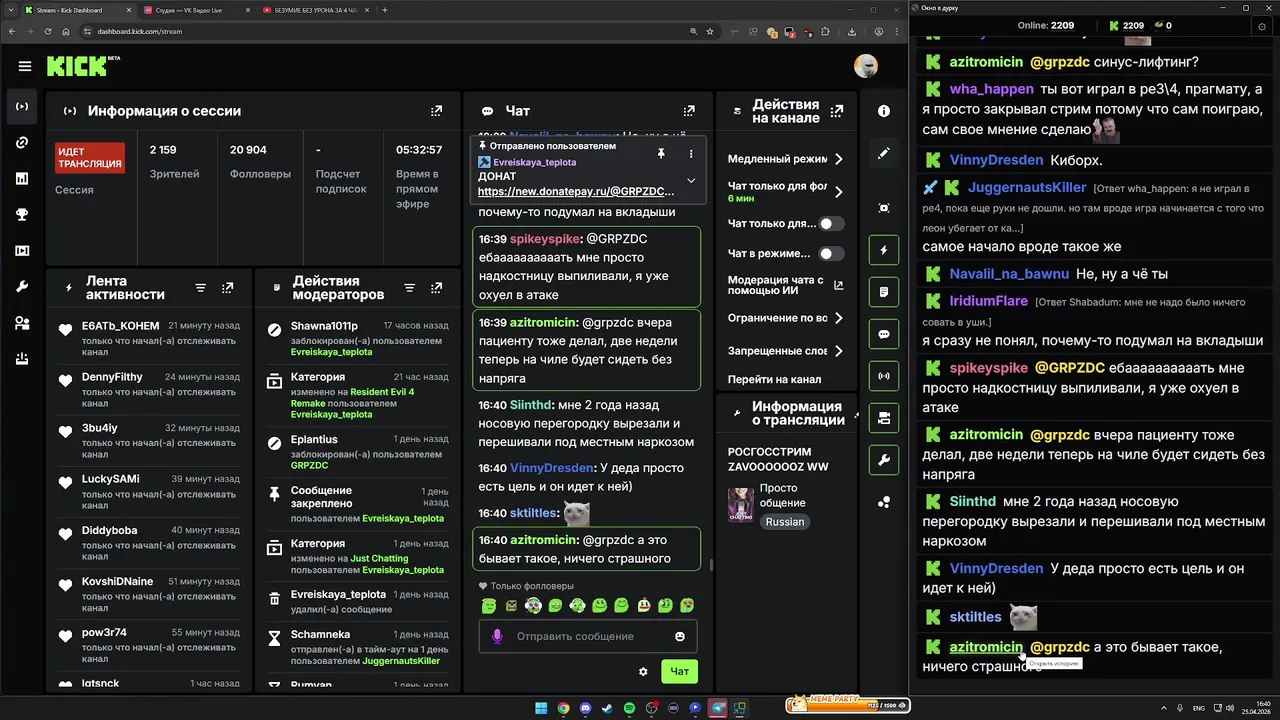Click JuggernautsKiller in popout chat window
This screenshot has height=720, width=1280.
click(x=1027, y=187)
